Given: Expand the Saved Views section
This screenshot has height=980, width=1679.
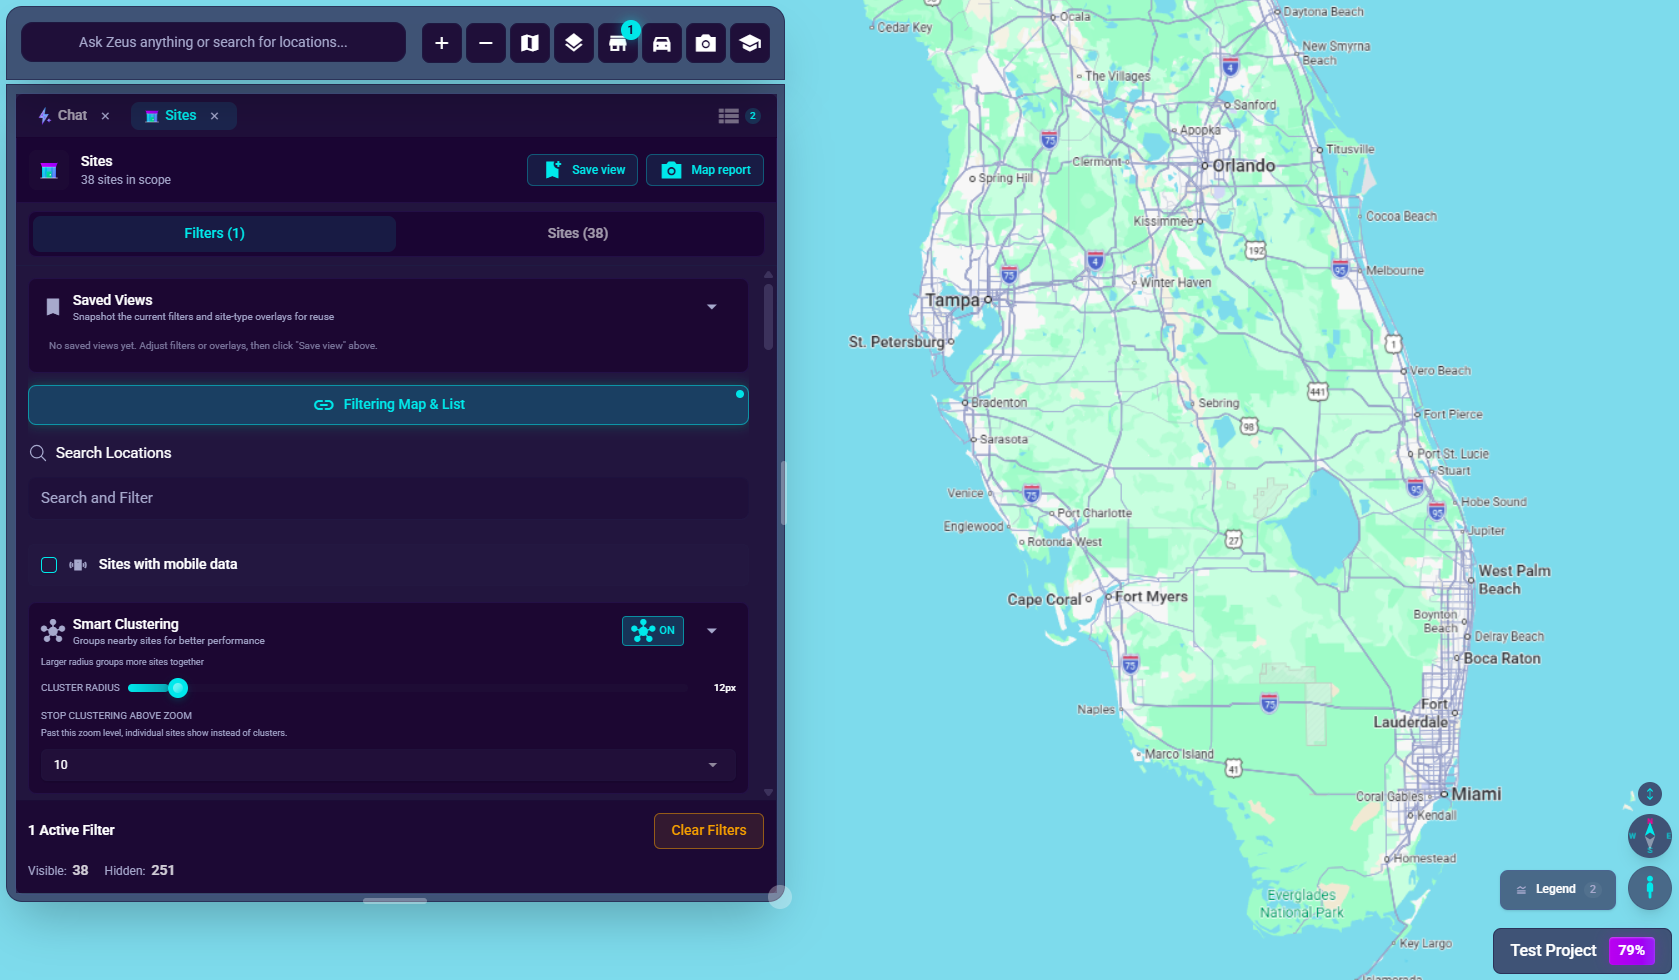Looking at the screenshot, I should coord(712,307).
